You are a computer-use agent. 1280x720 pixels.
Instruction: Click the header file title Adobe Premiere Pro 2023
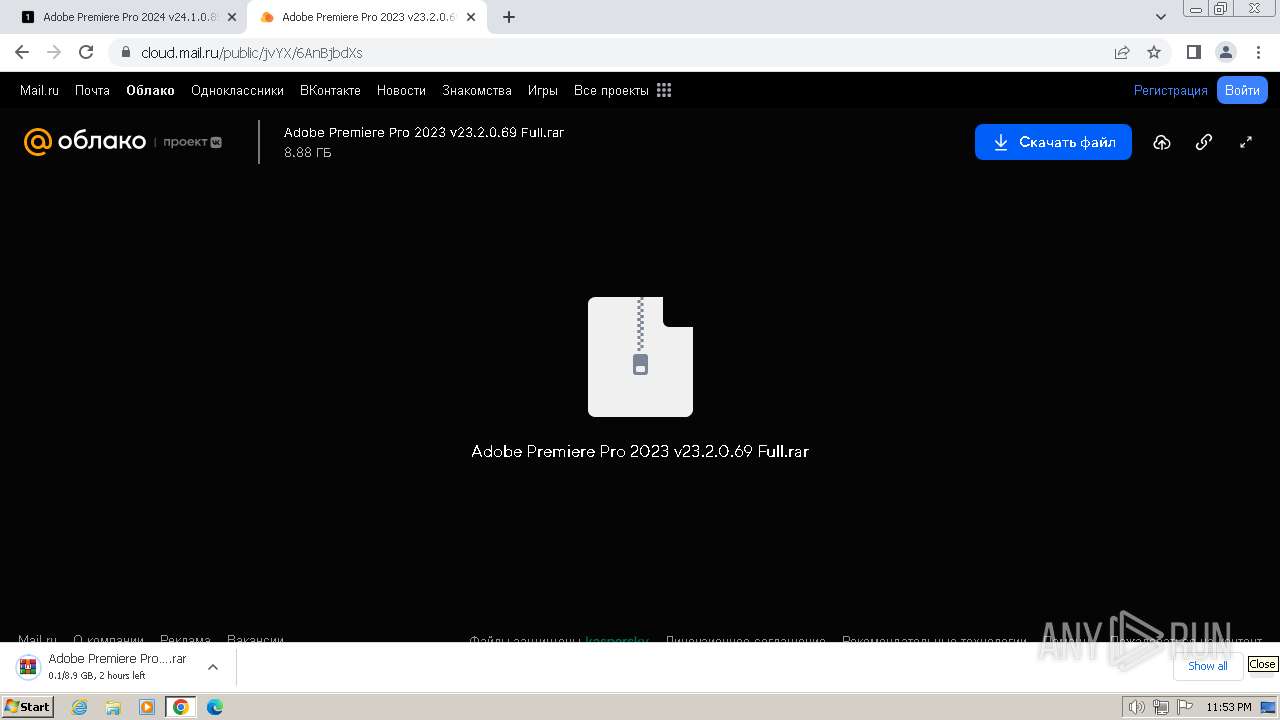click(424, 132)
